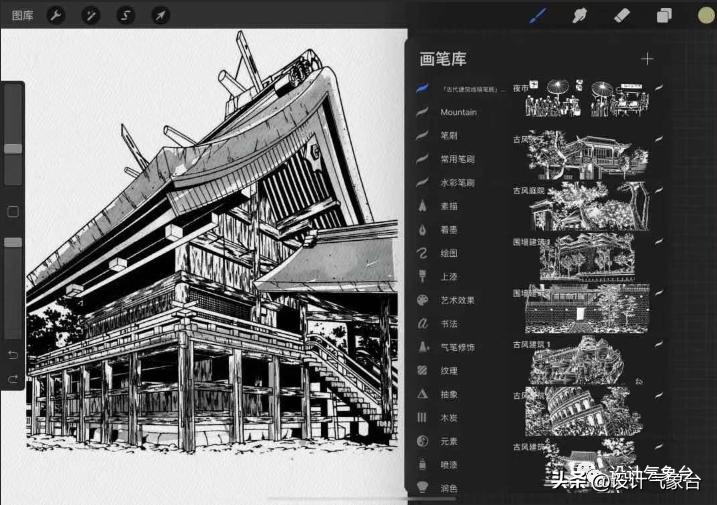Add a new brush with plus button
Screen dimensions: 717x505
pos(647,59)
